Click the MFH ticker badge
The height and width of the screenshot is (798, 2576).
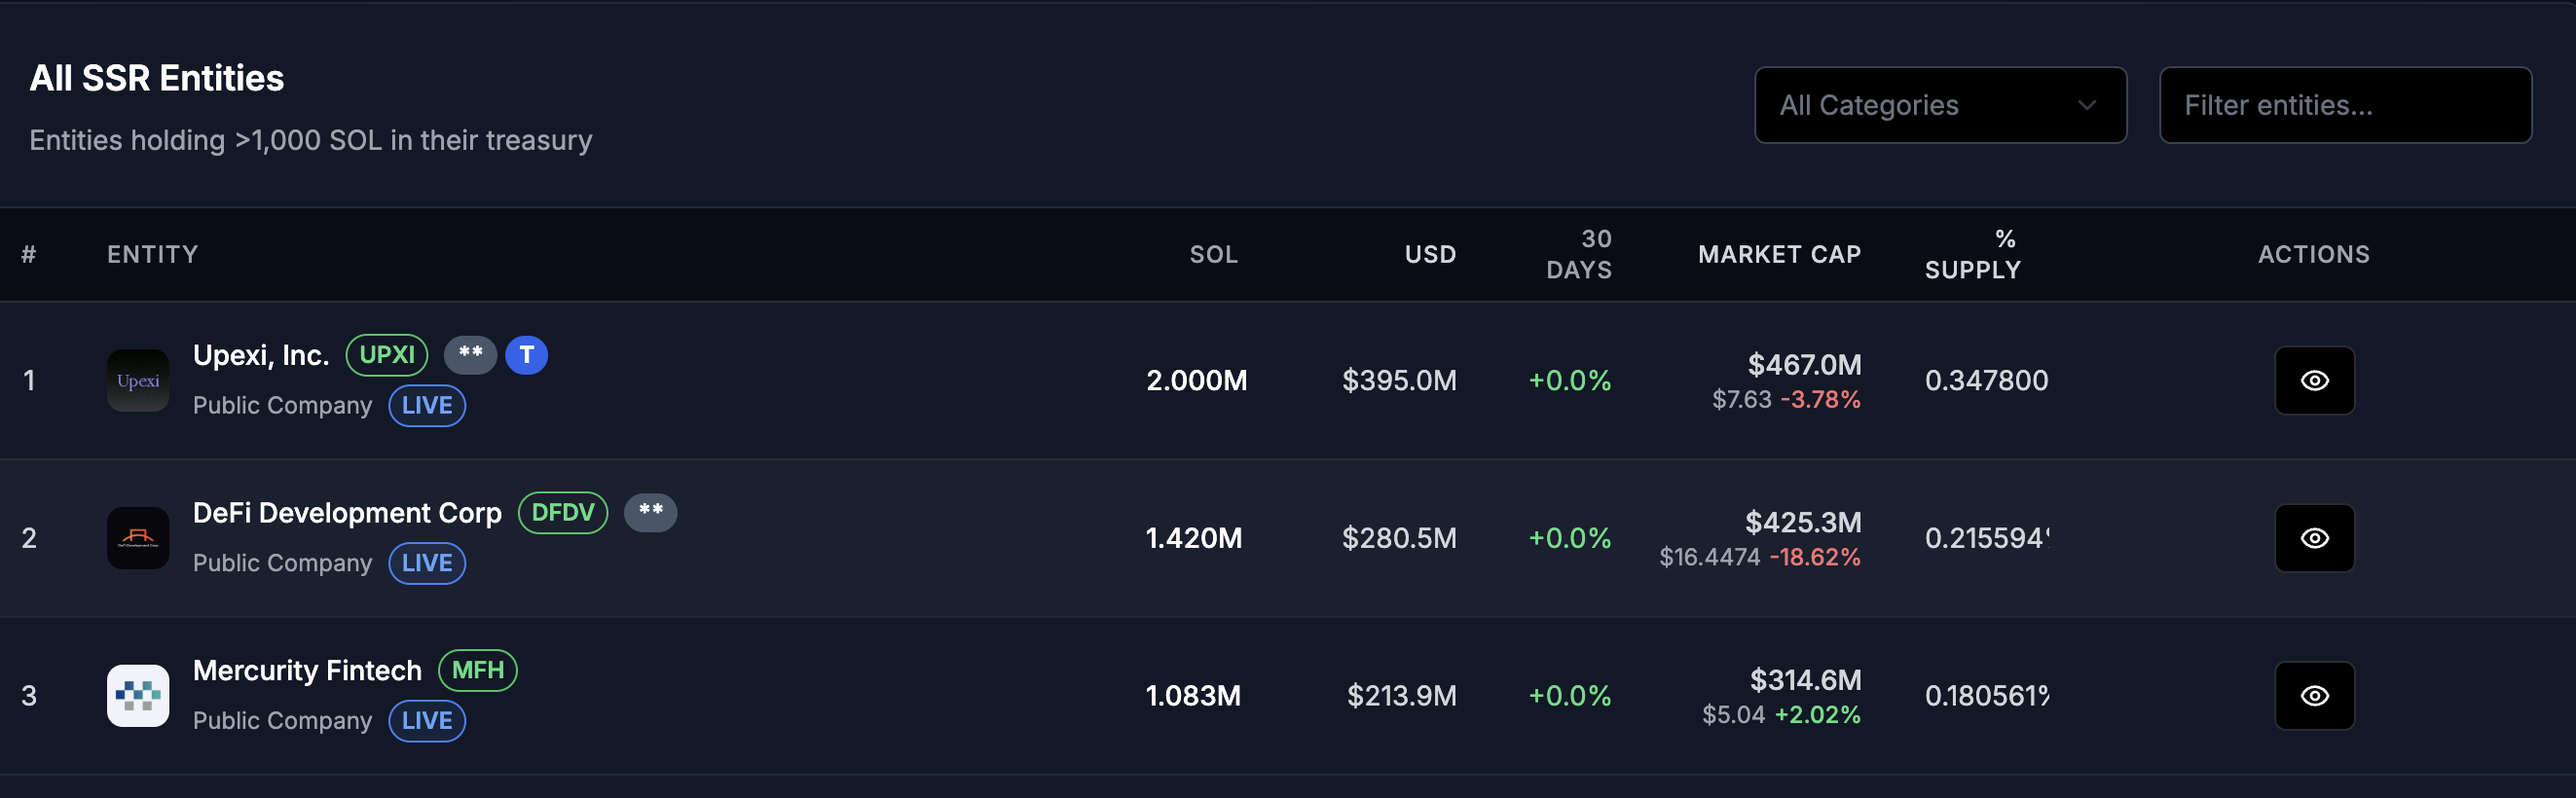click(x=478, y=670)
